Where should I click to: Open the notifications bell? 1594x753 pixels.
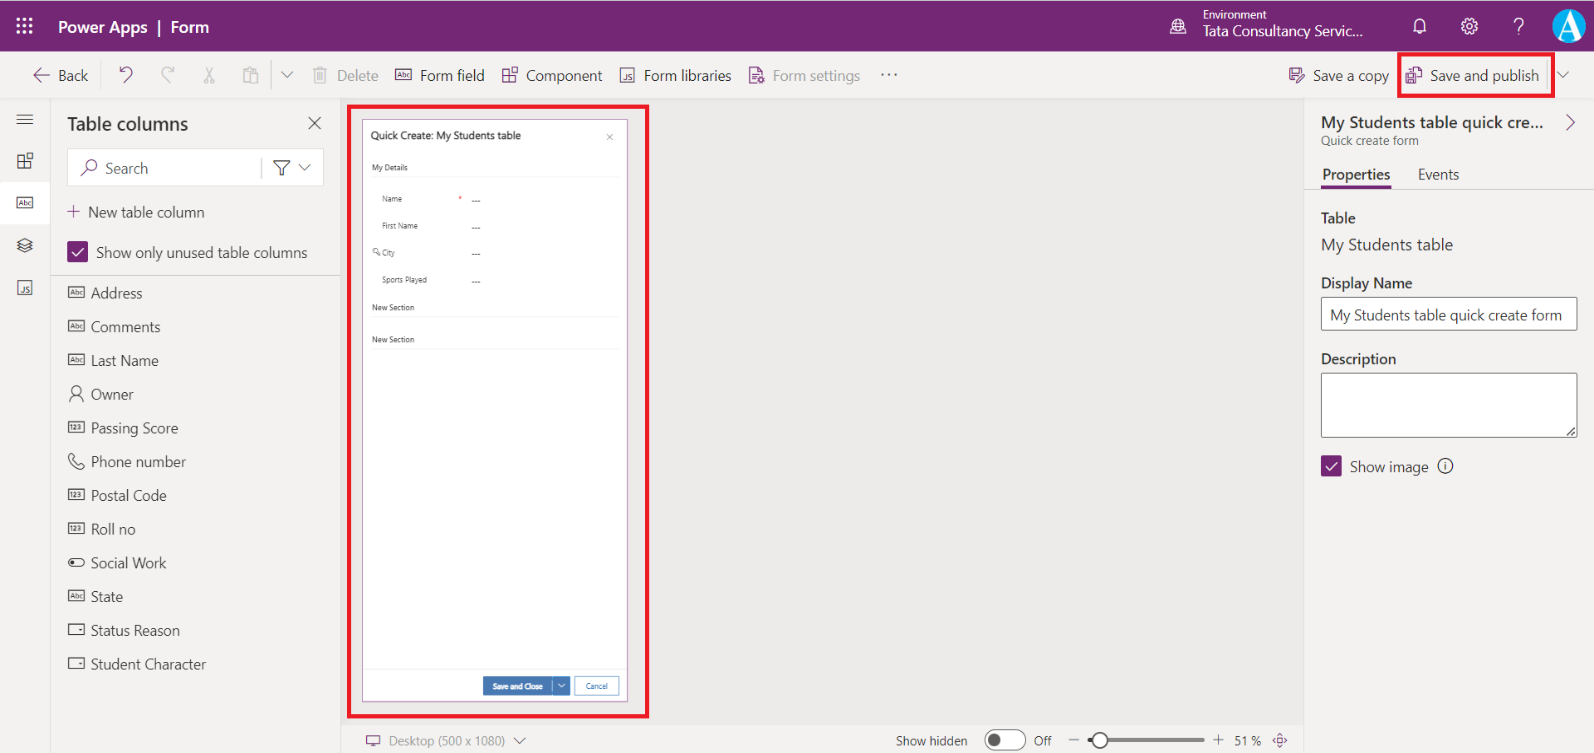[1419, 27]
